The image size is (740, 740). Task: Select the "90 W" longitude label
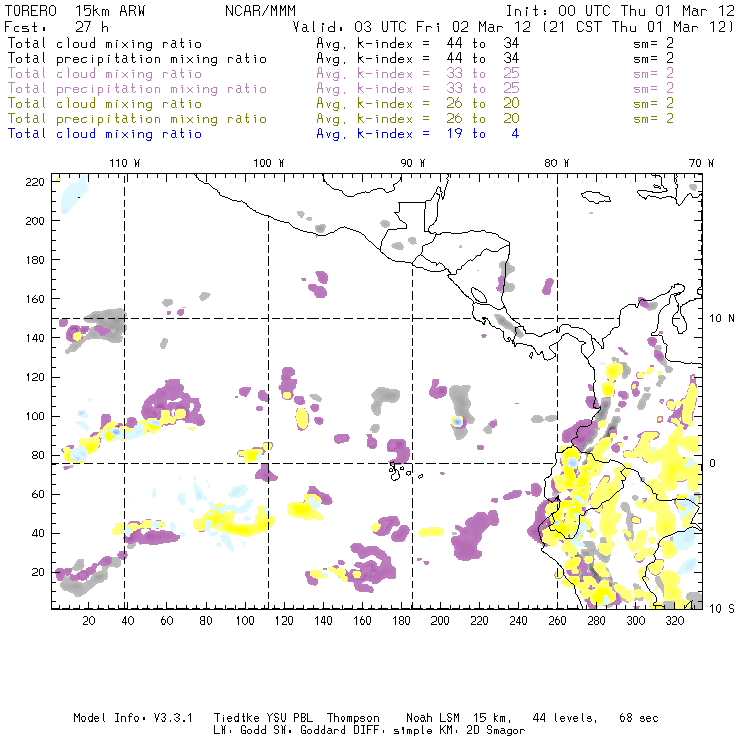tap(413, 163)
